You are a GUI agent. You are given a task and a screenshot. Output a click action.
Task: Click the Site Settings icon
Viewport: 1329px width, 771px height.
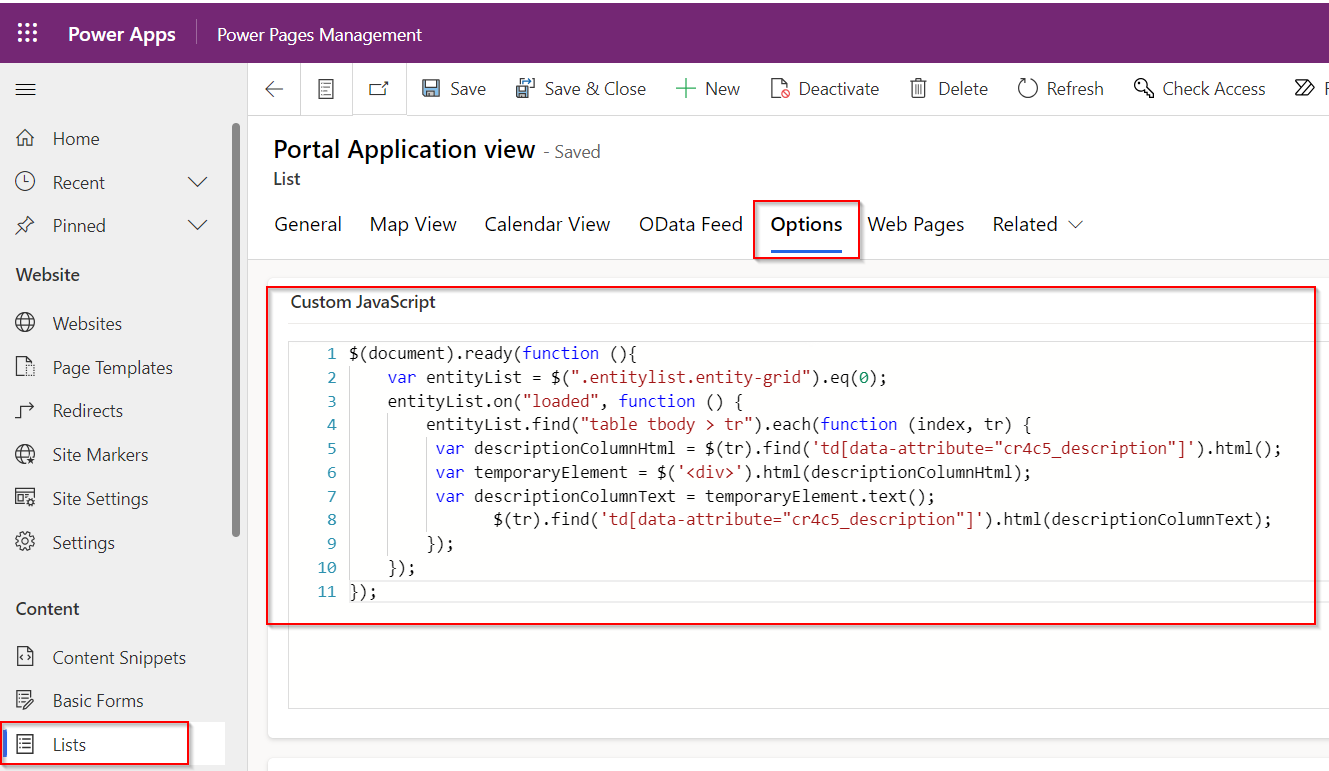pos(26,498)
